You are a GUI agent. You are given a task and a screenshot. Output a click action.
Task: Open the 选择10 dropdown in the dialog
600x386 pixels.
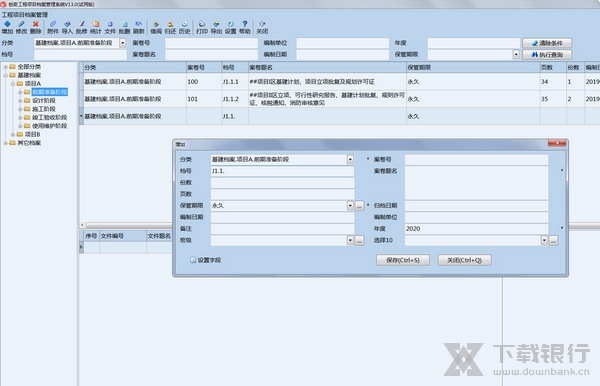[x=545, y=240]
